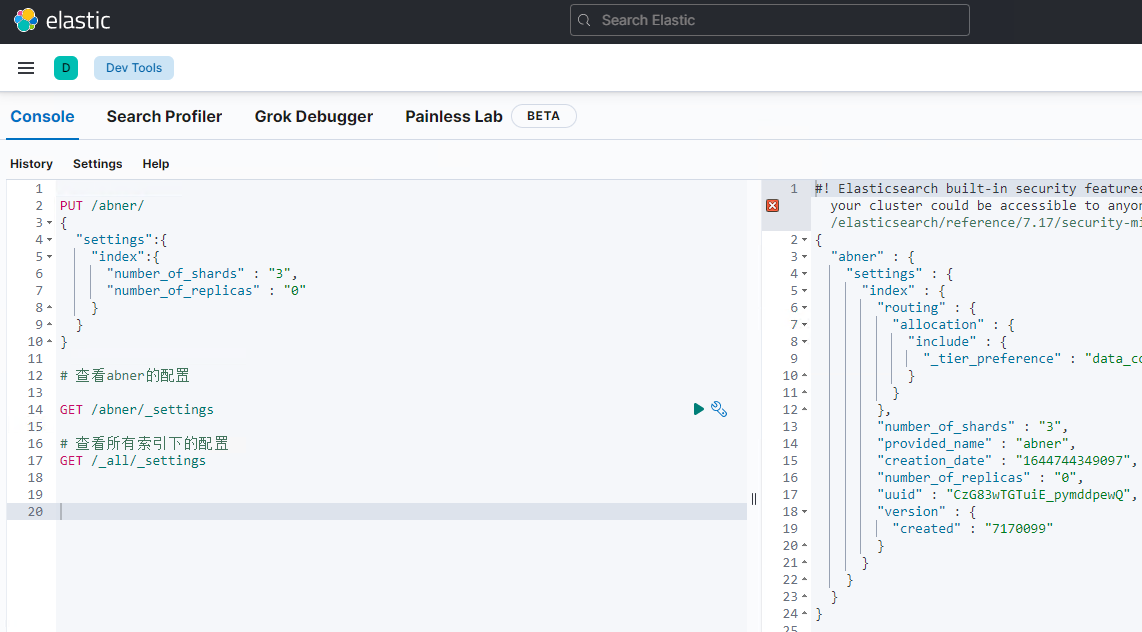Focus the Search Elastic input field
The height and width of the screenshot is (632, 1142).
coord(770,20)
